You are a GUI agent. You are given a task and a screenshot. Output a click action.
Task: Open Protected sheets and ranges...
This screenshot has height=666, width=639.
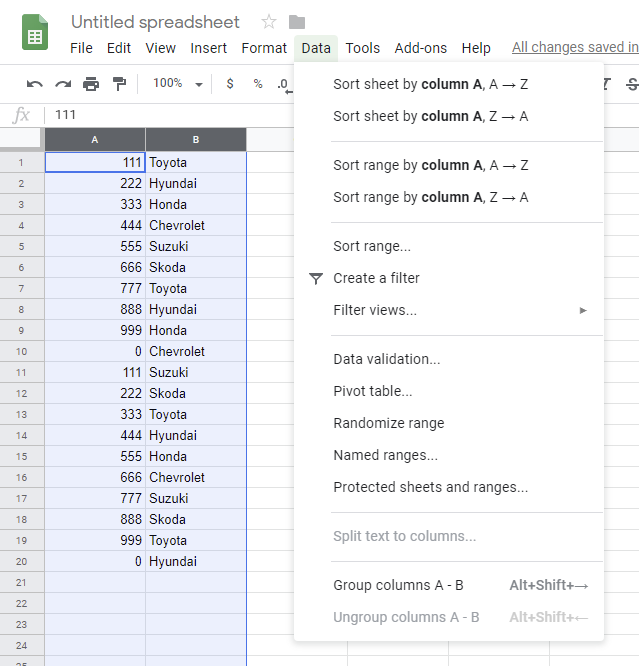[x=449, y=487]
